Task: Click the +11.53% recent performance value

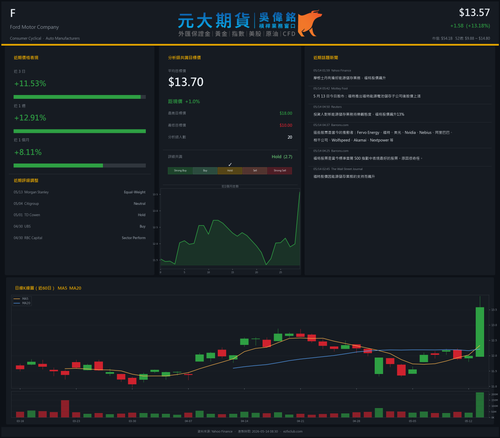Action: pos(30,83)
